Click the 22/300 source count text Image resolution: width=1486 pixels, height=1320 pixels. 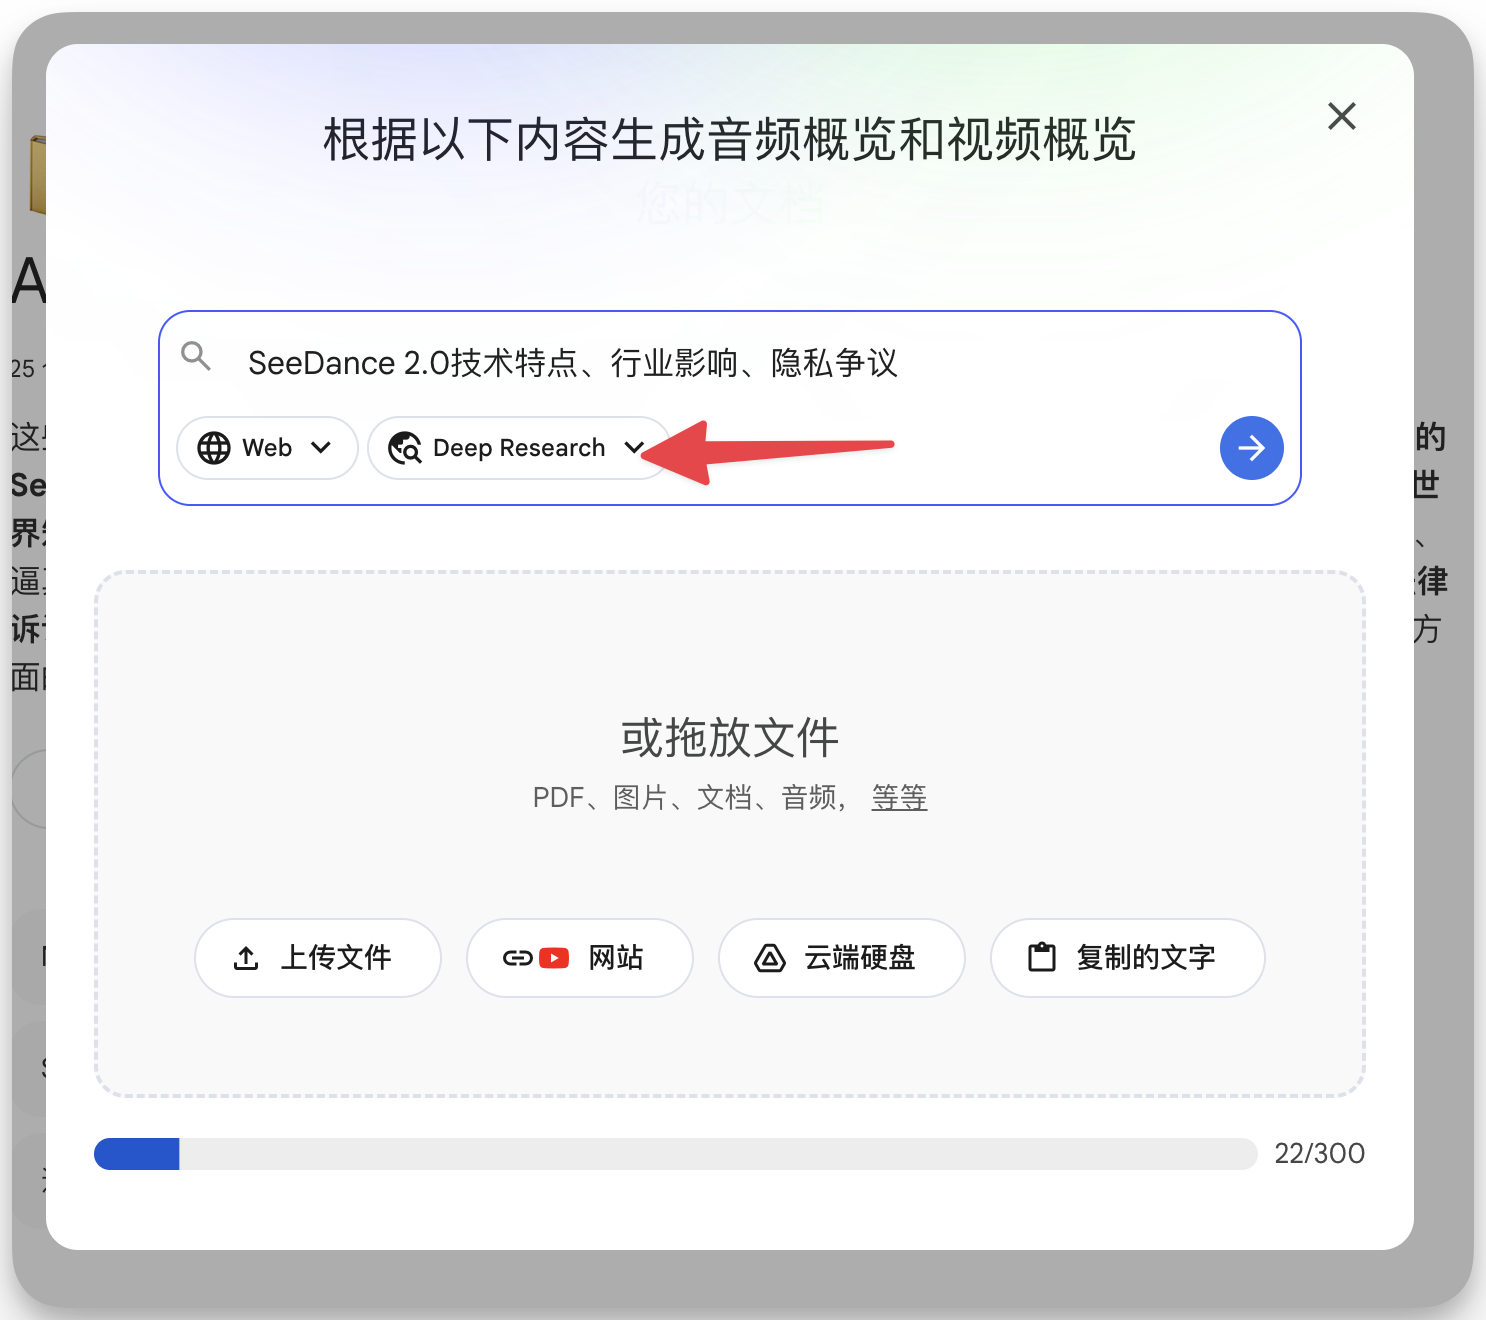(x=1319, y=1154)
